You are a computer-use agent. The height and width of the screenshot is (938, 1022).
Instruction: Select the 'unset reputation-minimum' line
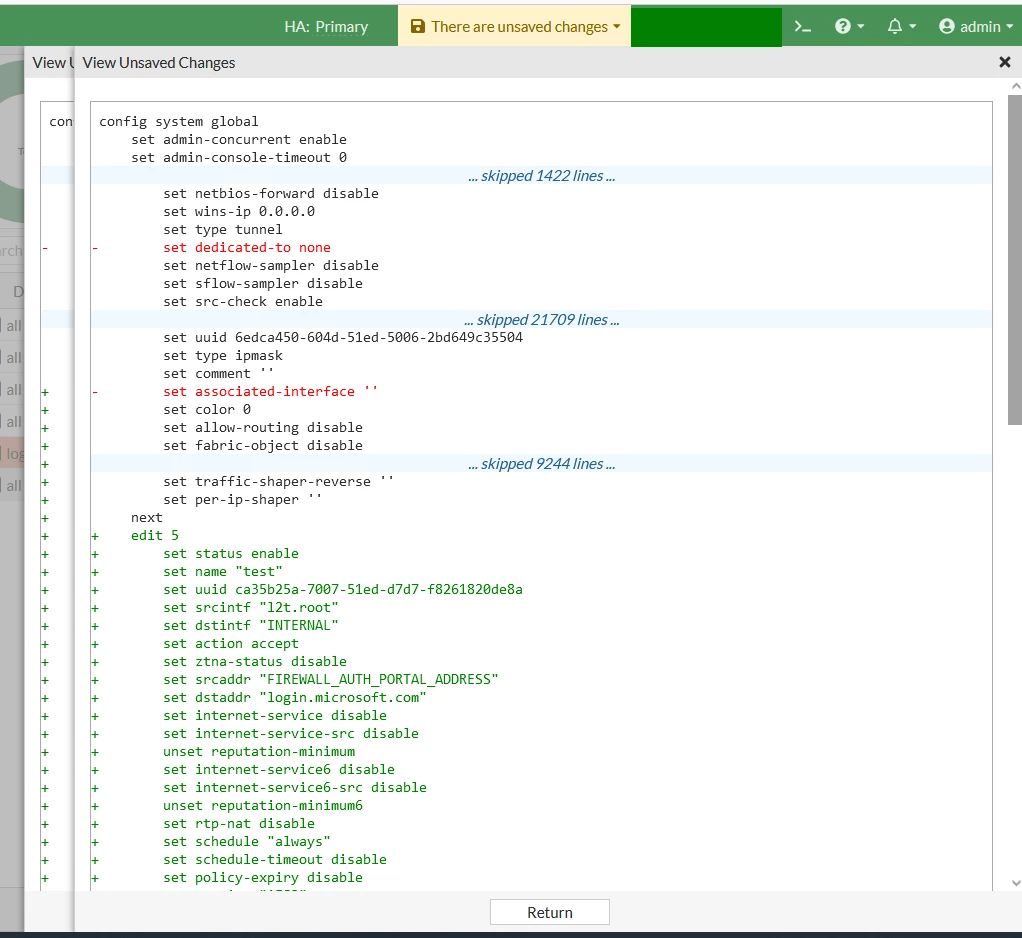(x=259, y=751)
